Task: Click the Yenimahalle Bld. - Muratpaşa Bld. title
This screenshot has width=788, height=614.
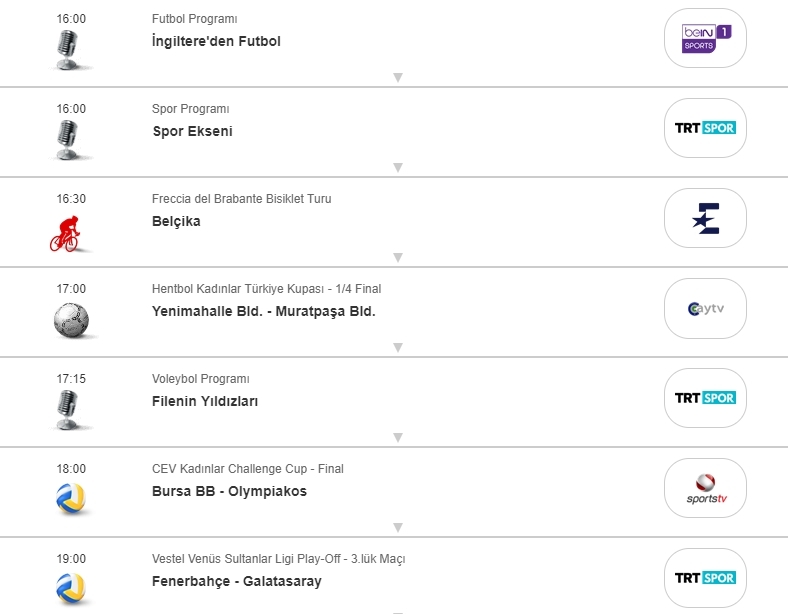Action: [263, 311]
